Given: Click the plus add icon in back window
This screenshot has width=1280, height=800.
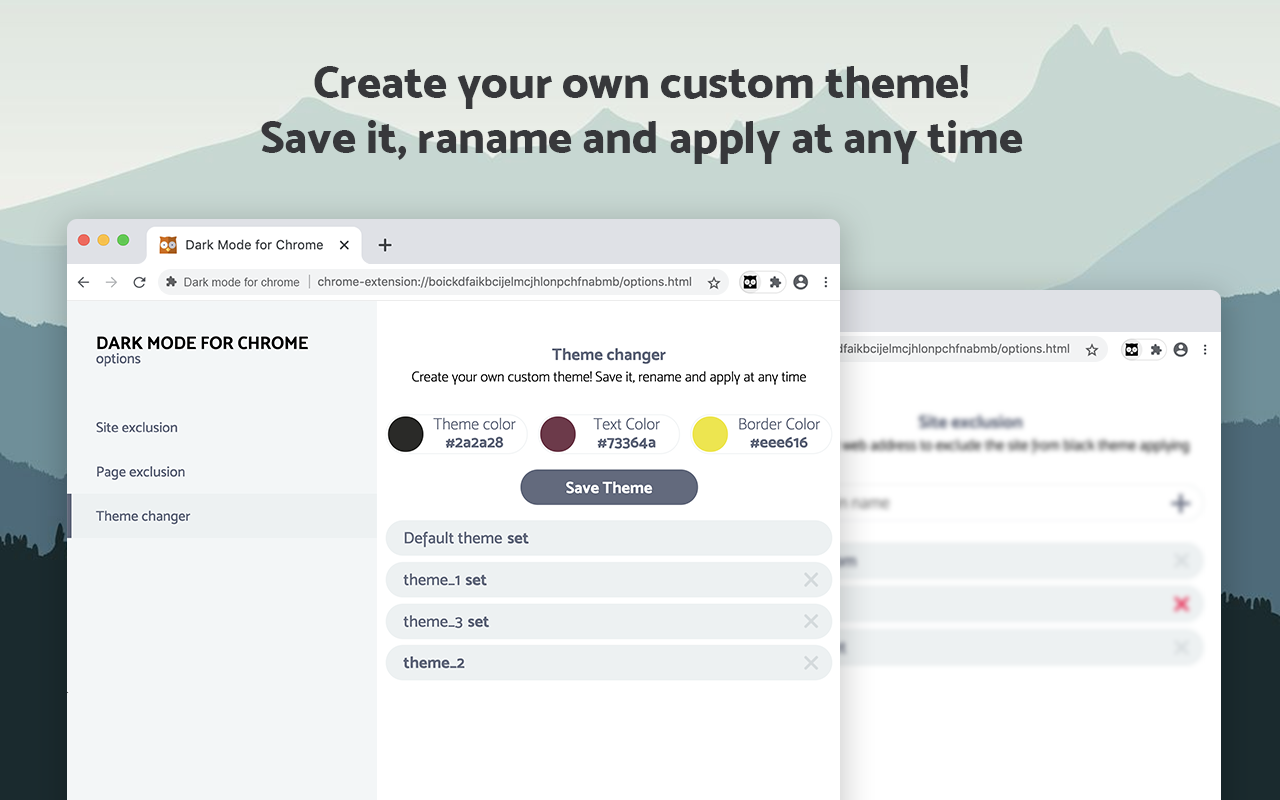Looking at the screenshot, I should click(1181, 503).
